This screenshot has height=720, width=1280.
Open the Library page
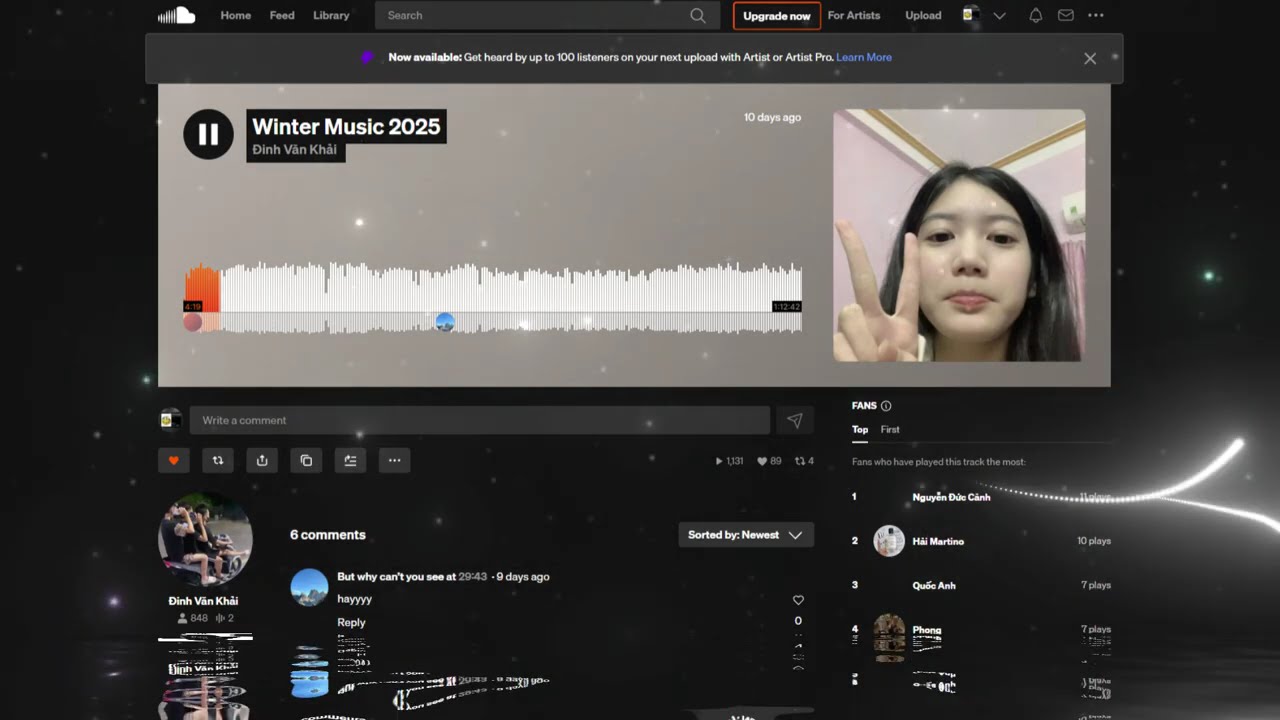point(331,16)
